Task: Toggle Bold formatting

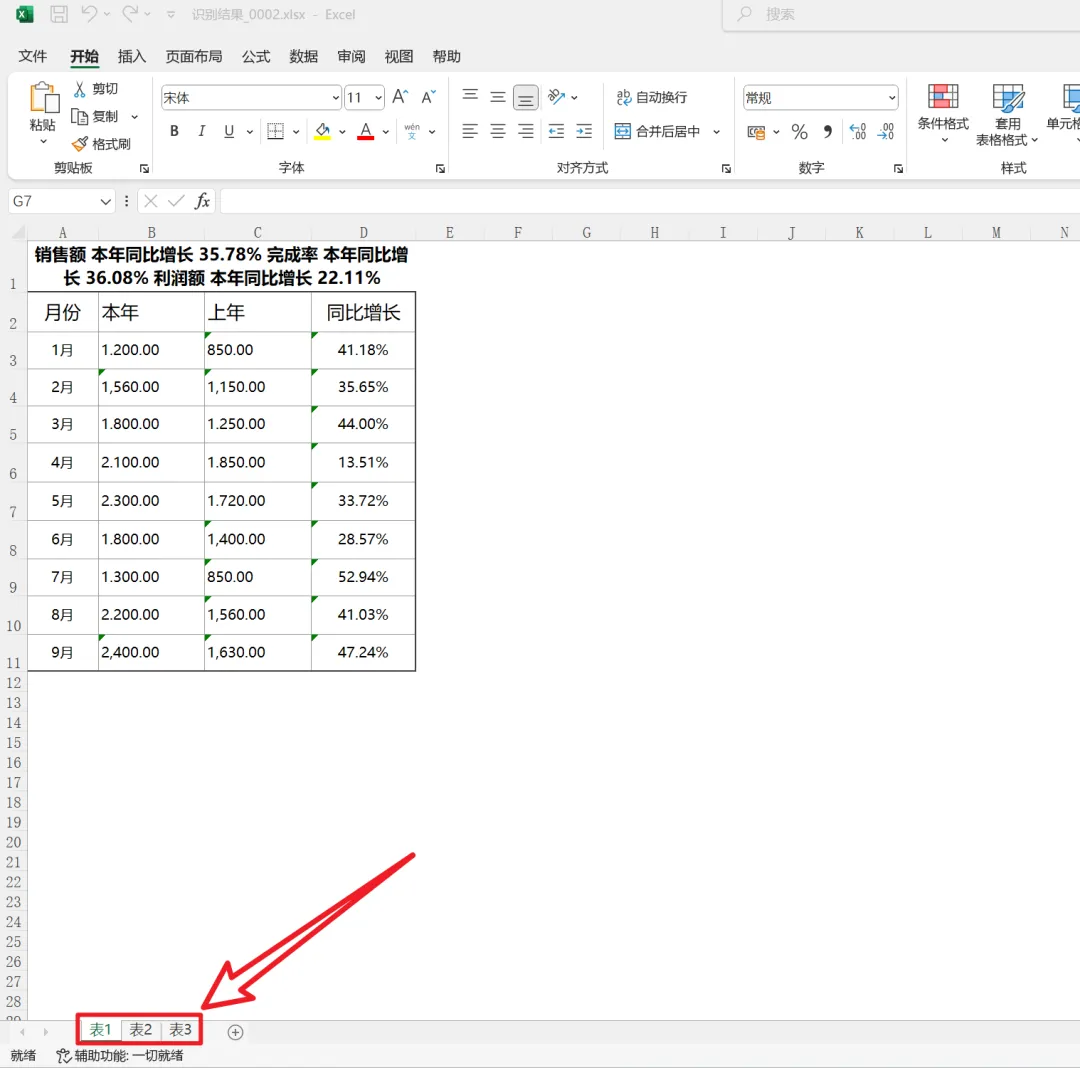Action: click(x=174, y=131)
